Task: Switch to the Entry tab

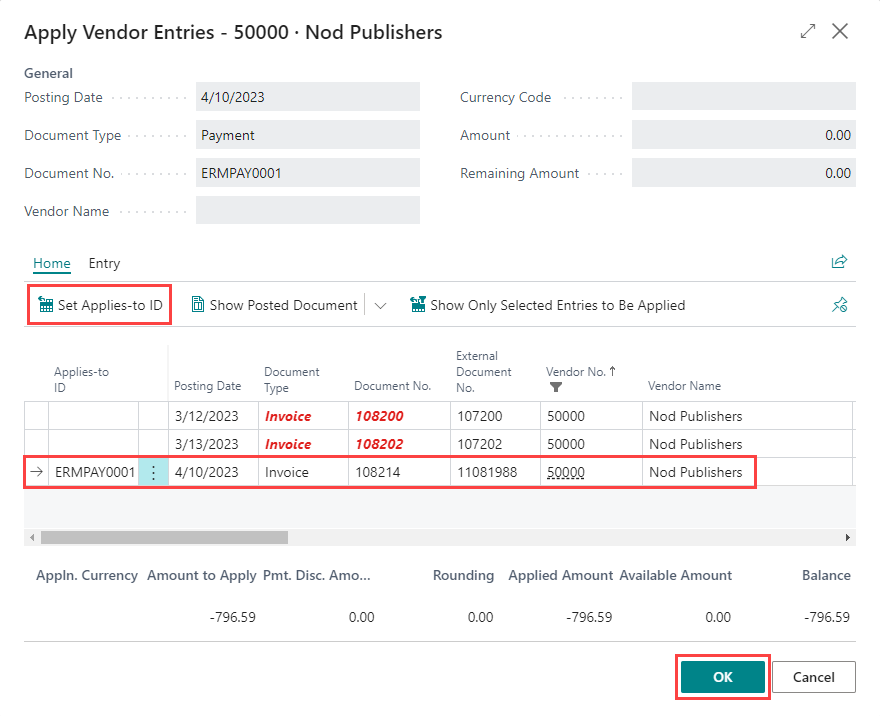Action: tap(104, 263)
